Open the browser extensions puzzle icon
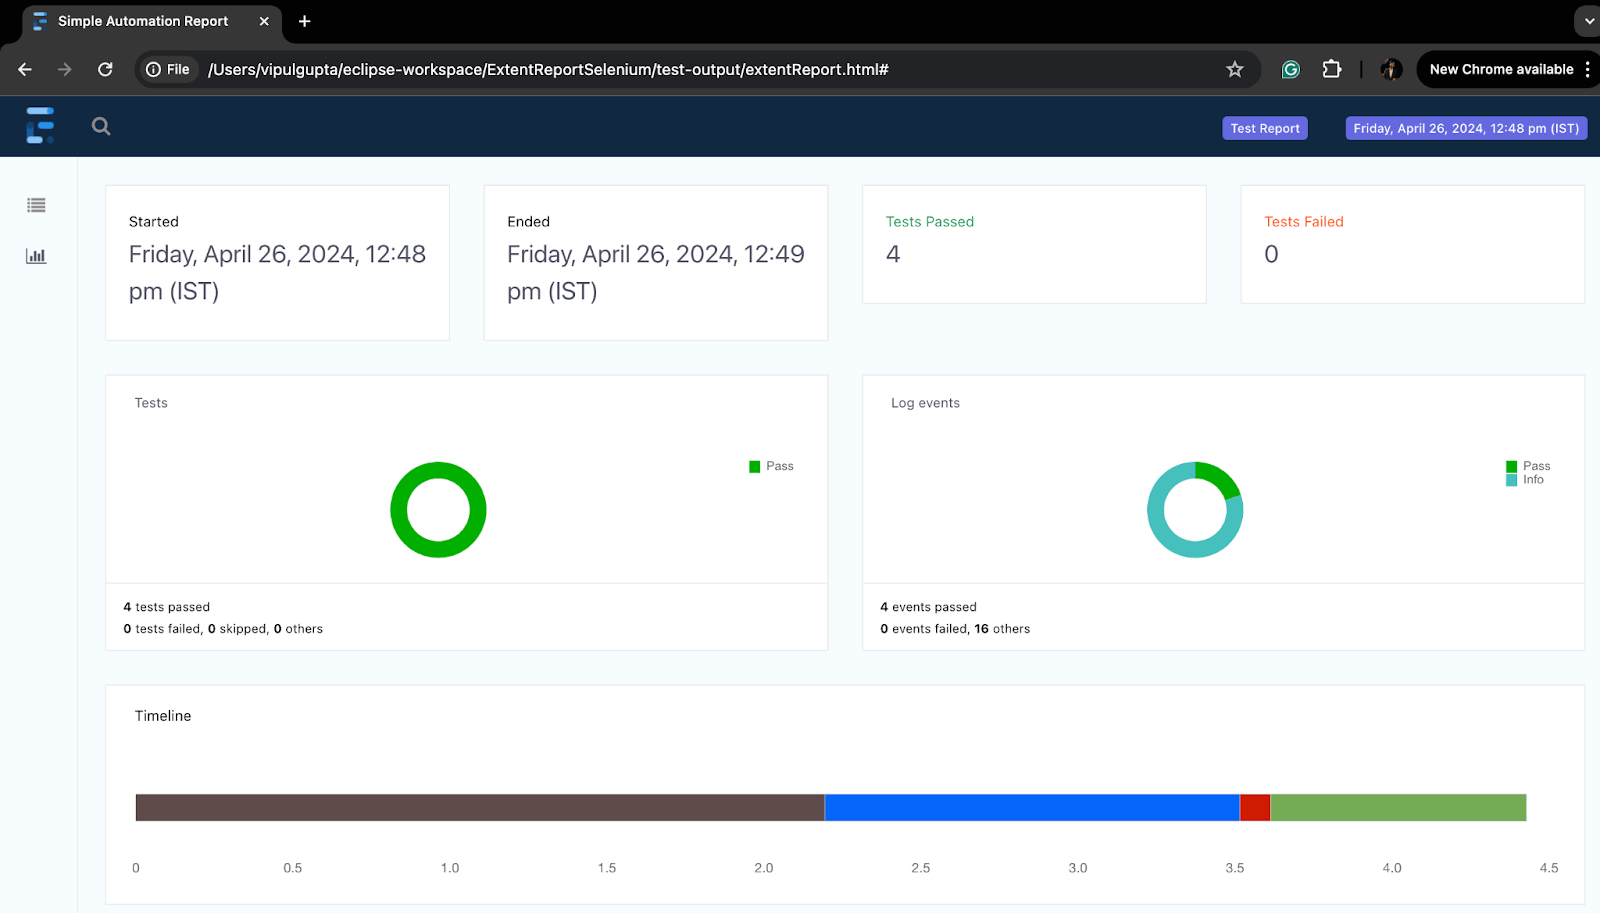Screen dimensions: 1600x913 click(x=1332, y=69)
